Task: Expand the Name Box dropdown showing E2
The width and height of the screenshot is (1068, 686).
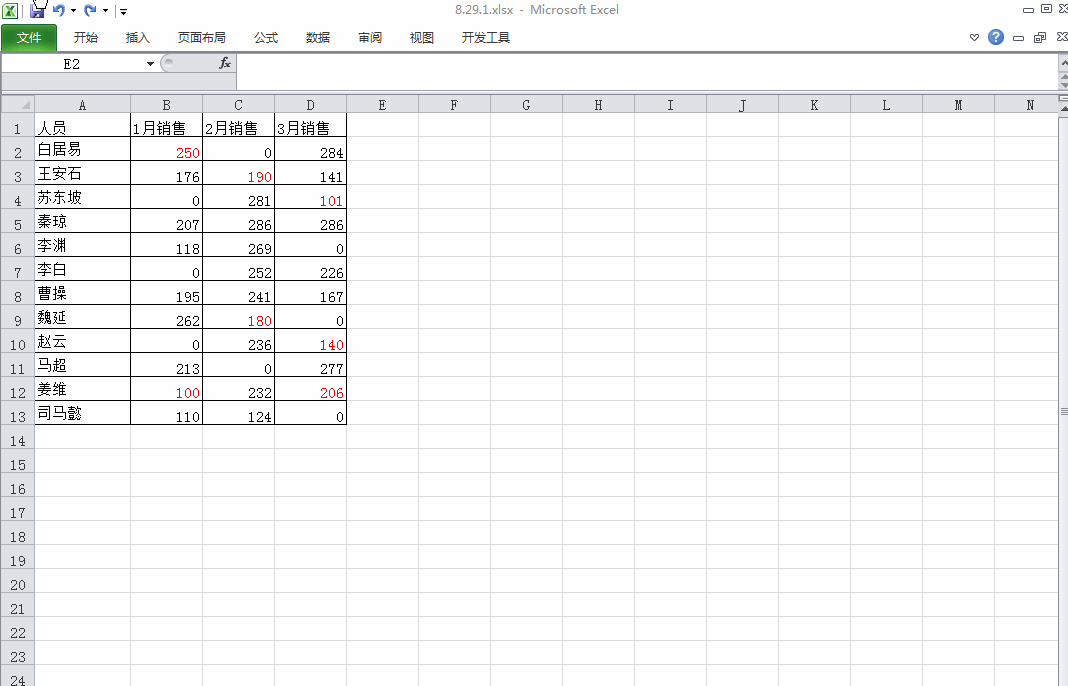Action: click(150, 64)
